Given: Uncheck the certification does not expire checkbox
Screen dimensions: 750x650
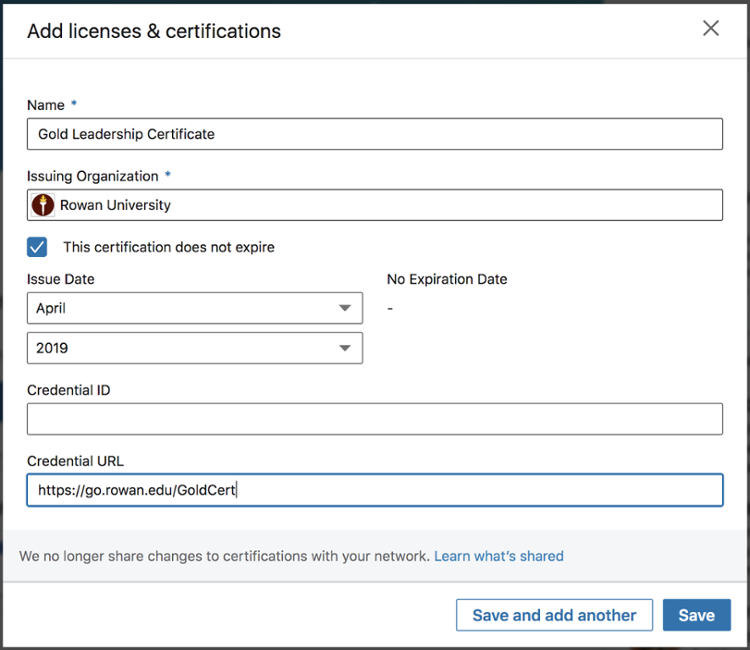Looking at the screenshot, I should click(x=37, y=247).
